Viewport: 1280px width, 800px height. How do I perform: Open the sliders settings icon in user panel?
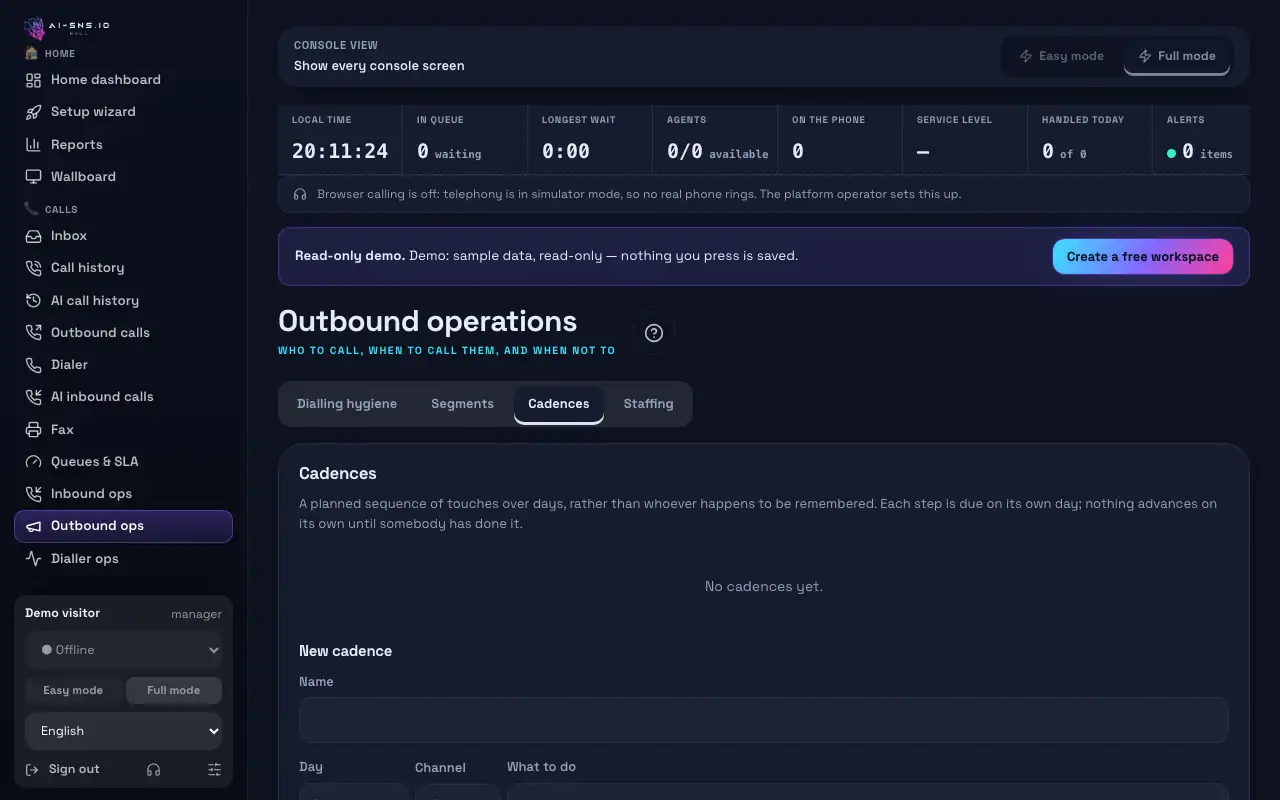pos(214,770)
